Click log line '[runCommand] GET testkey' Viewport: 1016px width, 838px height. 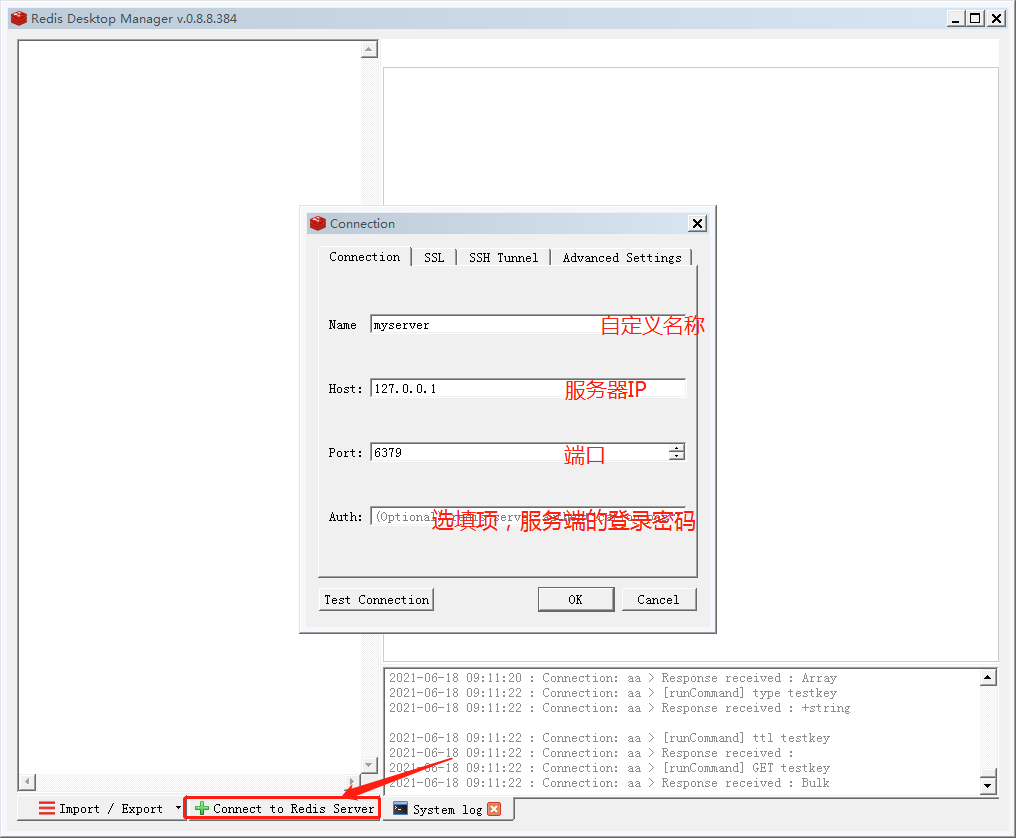(609, 767)
